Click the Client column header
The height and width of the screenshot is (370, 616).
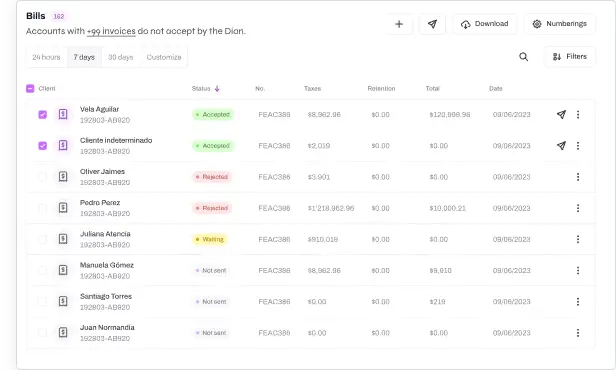tap(47, 89)
